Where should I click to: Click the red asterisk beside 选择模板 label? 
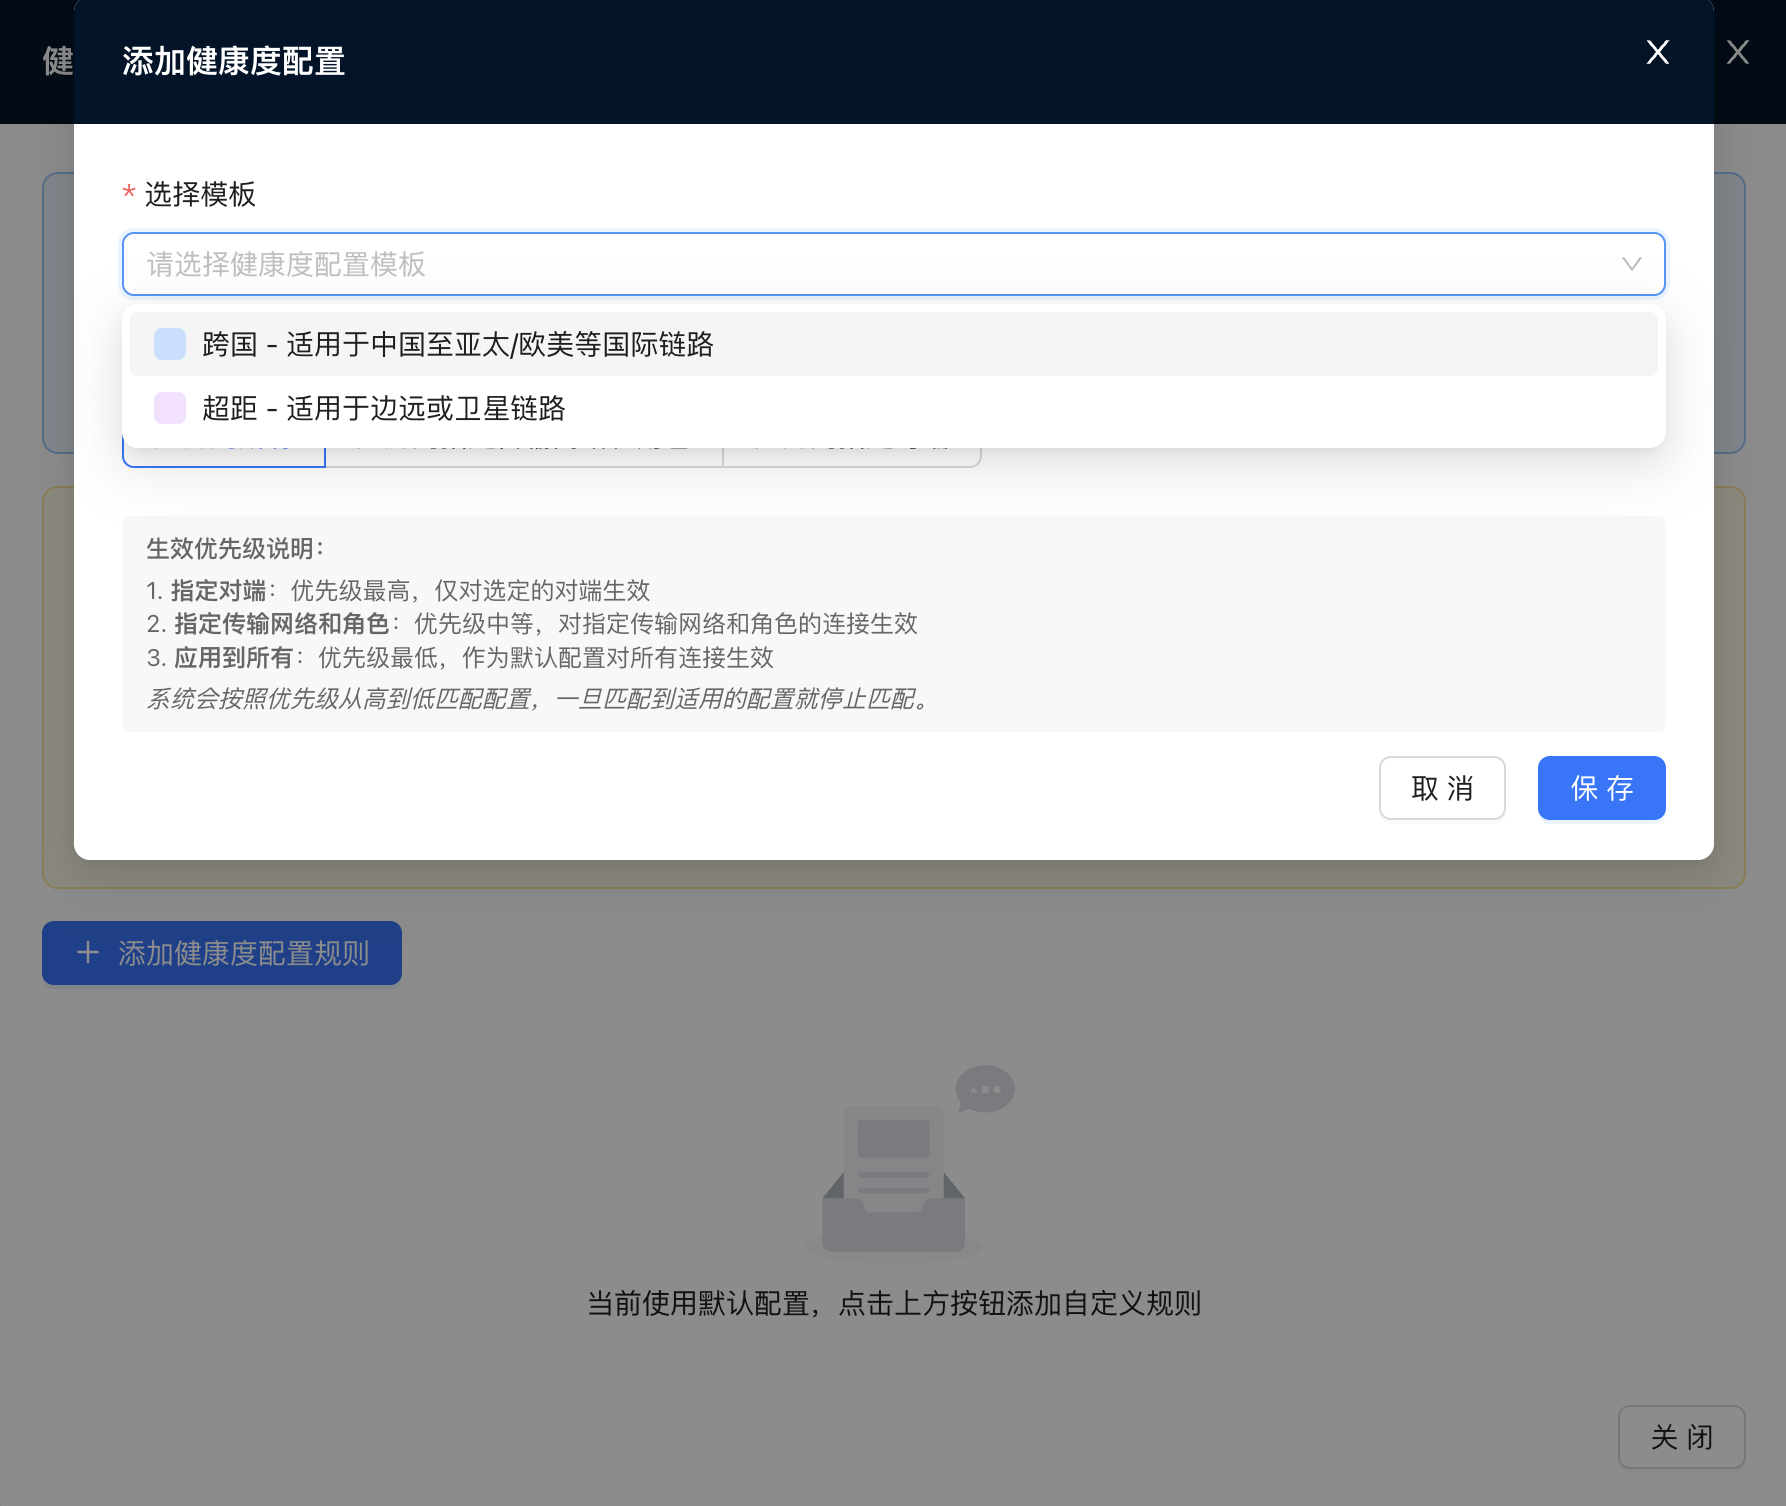click(x=128, y=194)
